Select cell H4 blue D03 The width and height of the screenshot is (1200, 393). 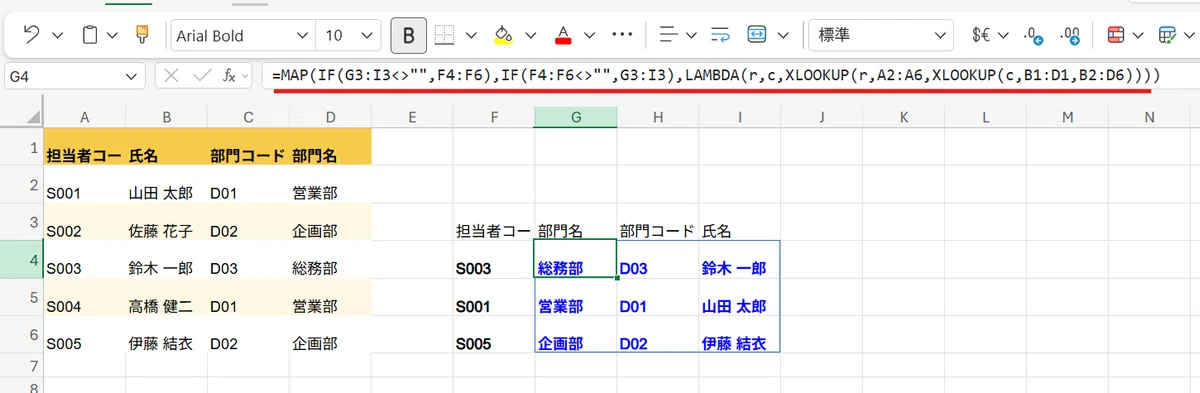point(658,261)
